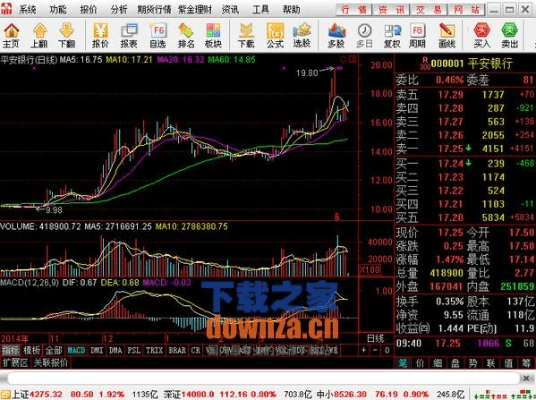
Task: Open the 报价 menu in menu bar
Action: (89, 9)
